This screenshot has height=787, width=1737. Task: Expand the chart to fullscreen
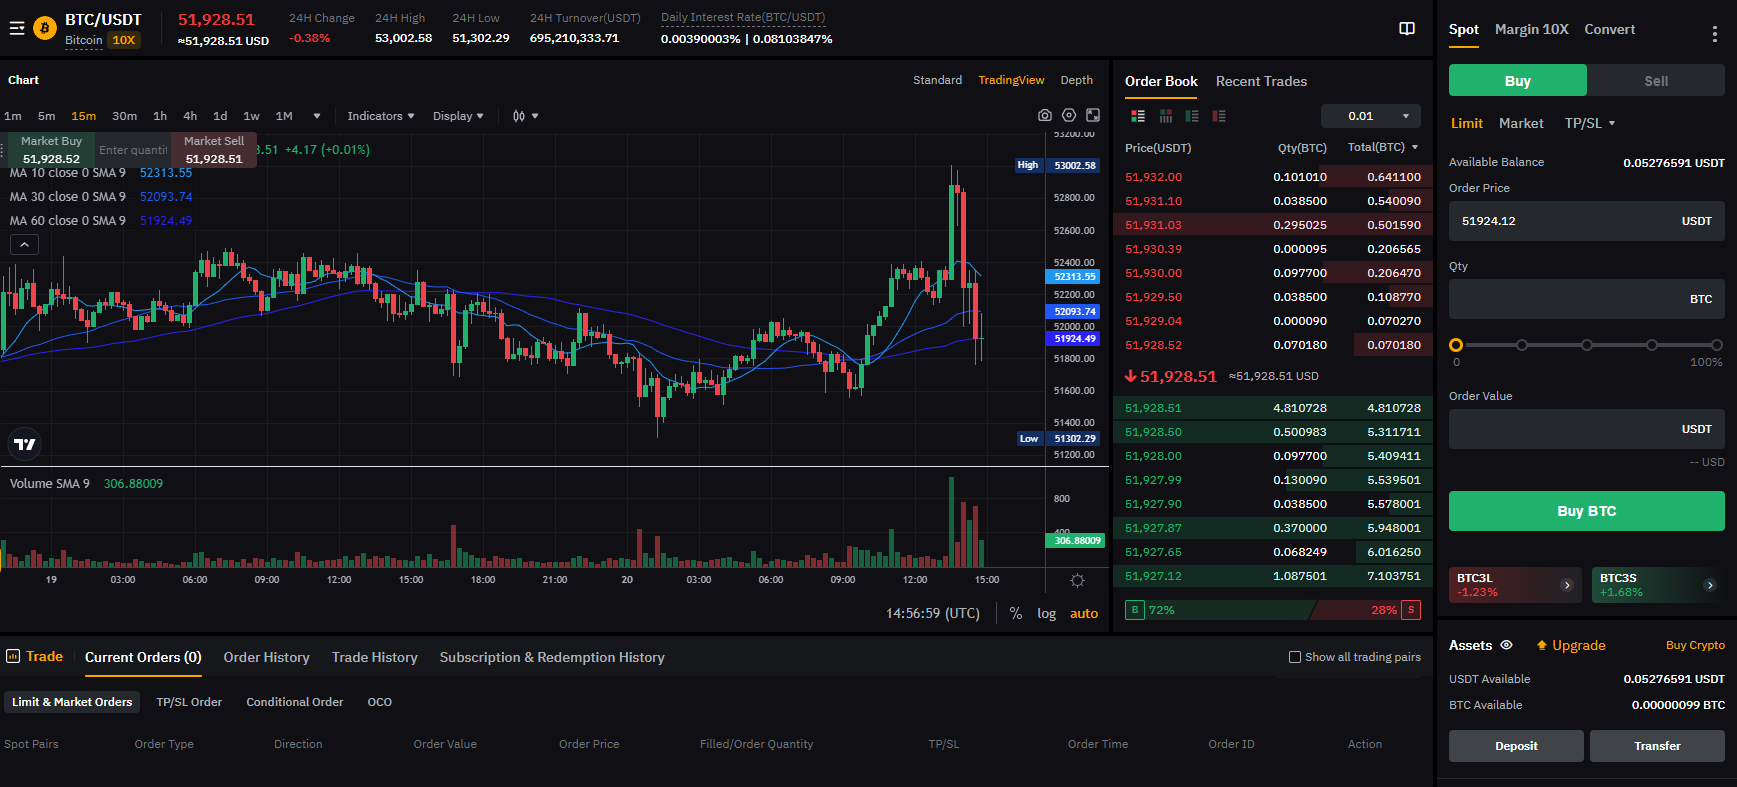click(1093, 116)
